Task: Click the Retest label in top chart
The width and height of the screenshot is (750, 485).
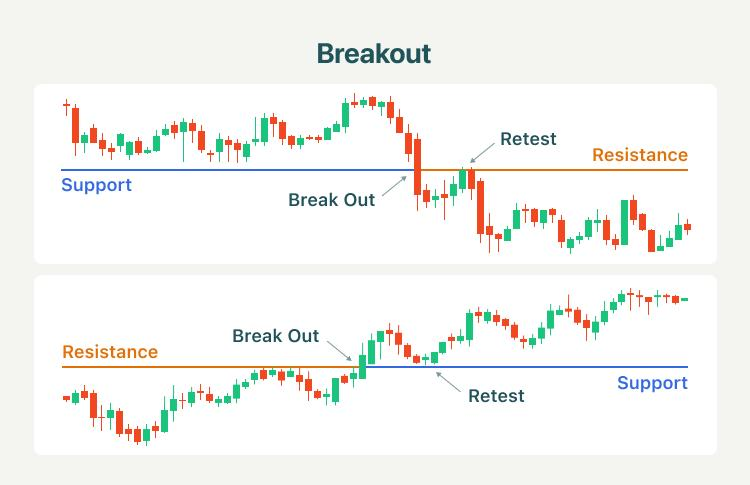Action: point(528,139)
